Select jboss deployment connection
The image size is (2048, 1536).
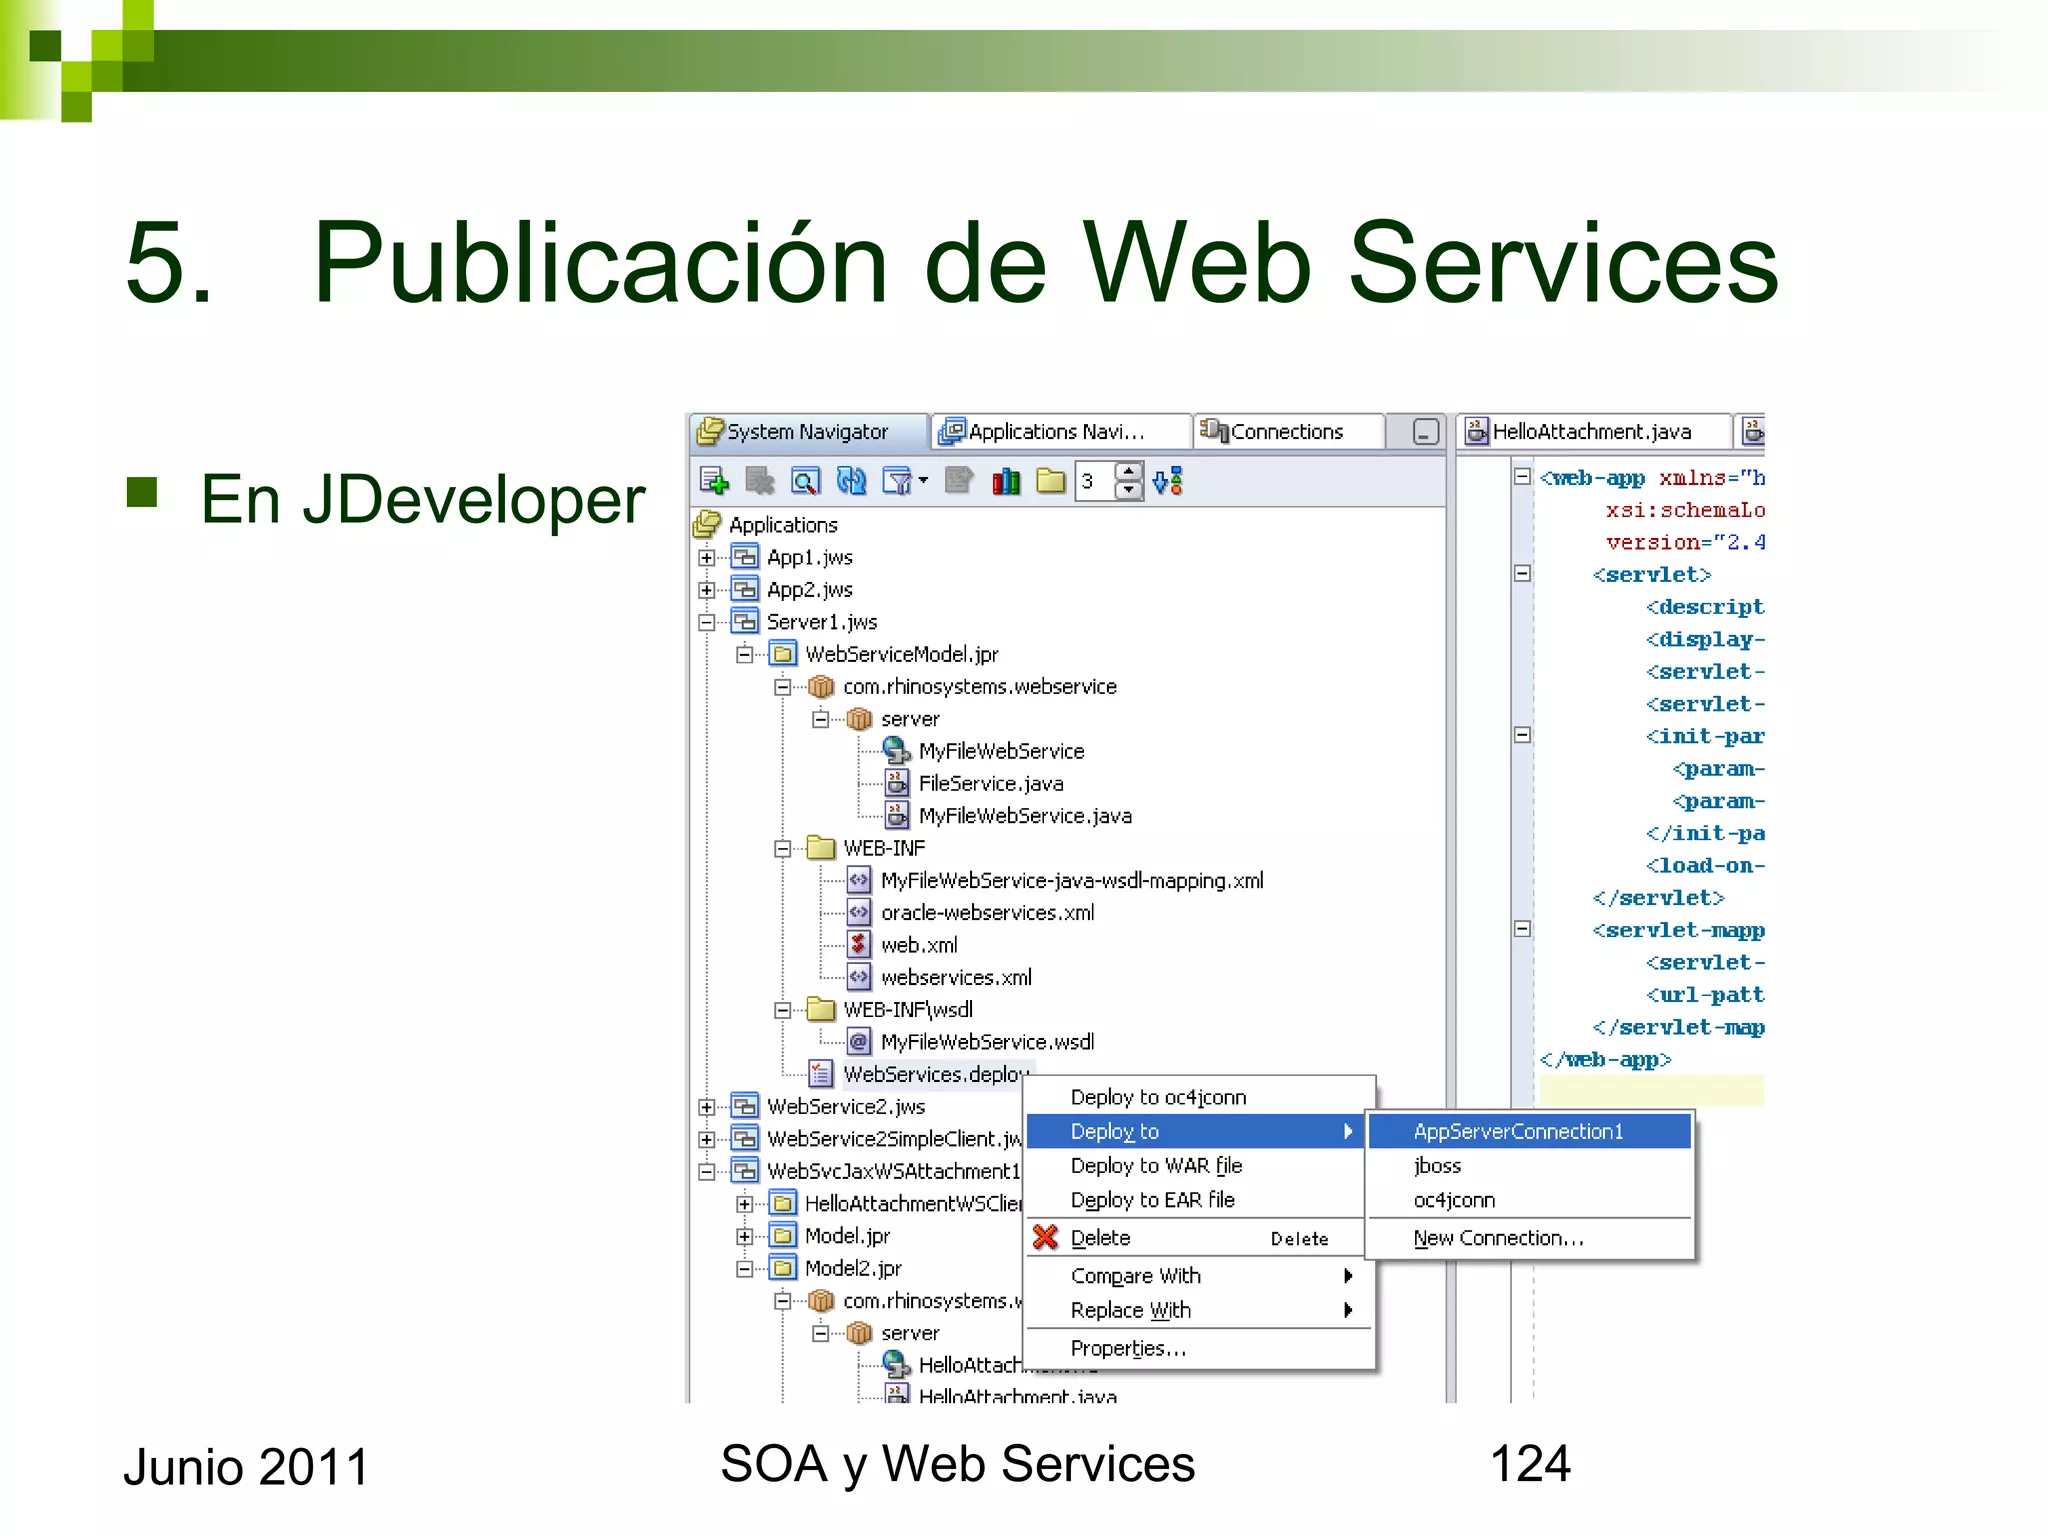[1530, 1166]
